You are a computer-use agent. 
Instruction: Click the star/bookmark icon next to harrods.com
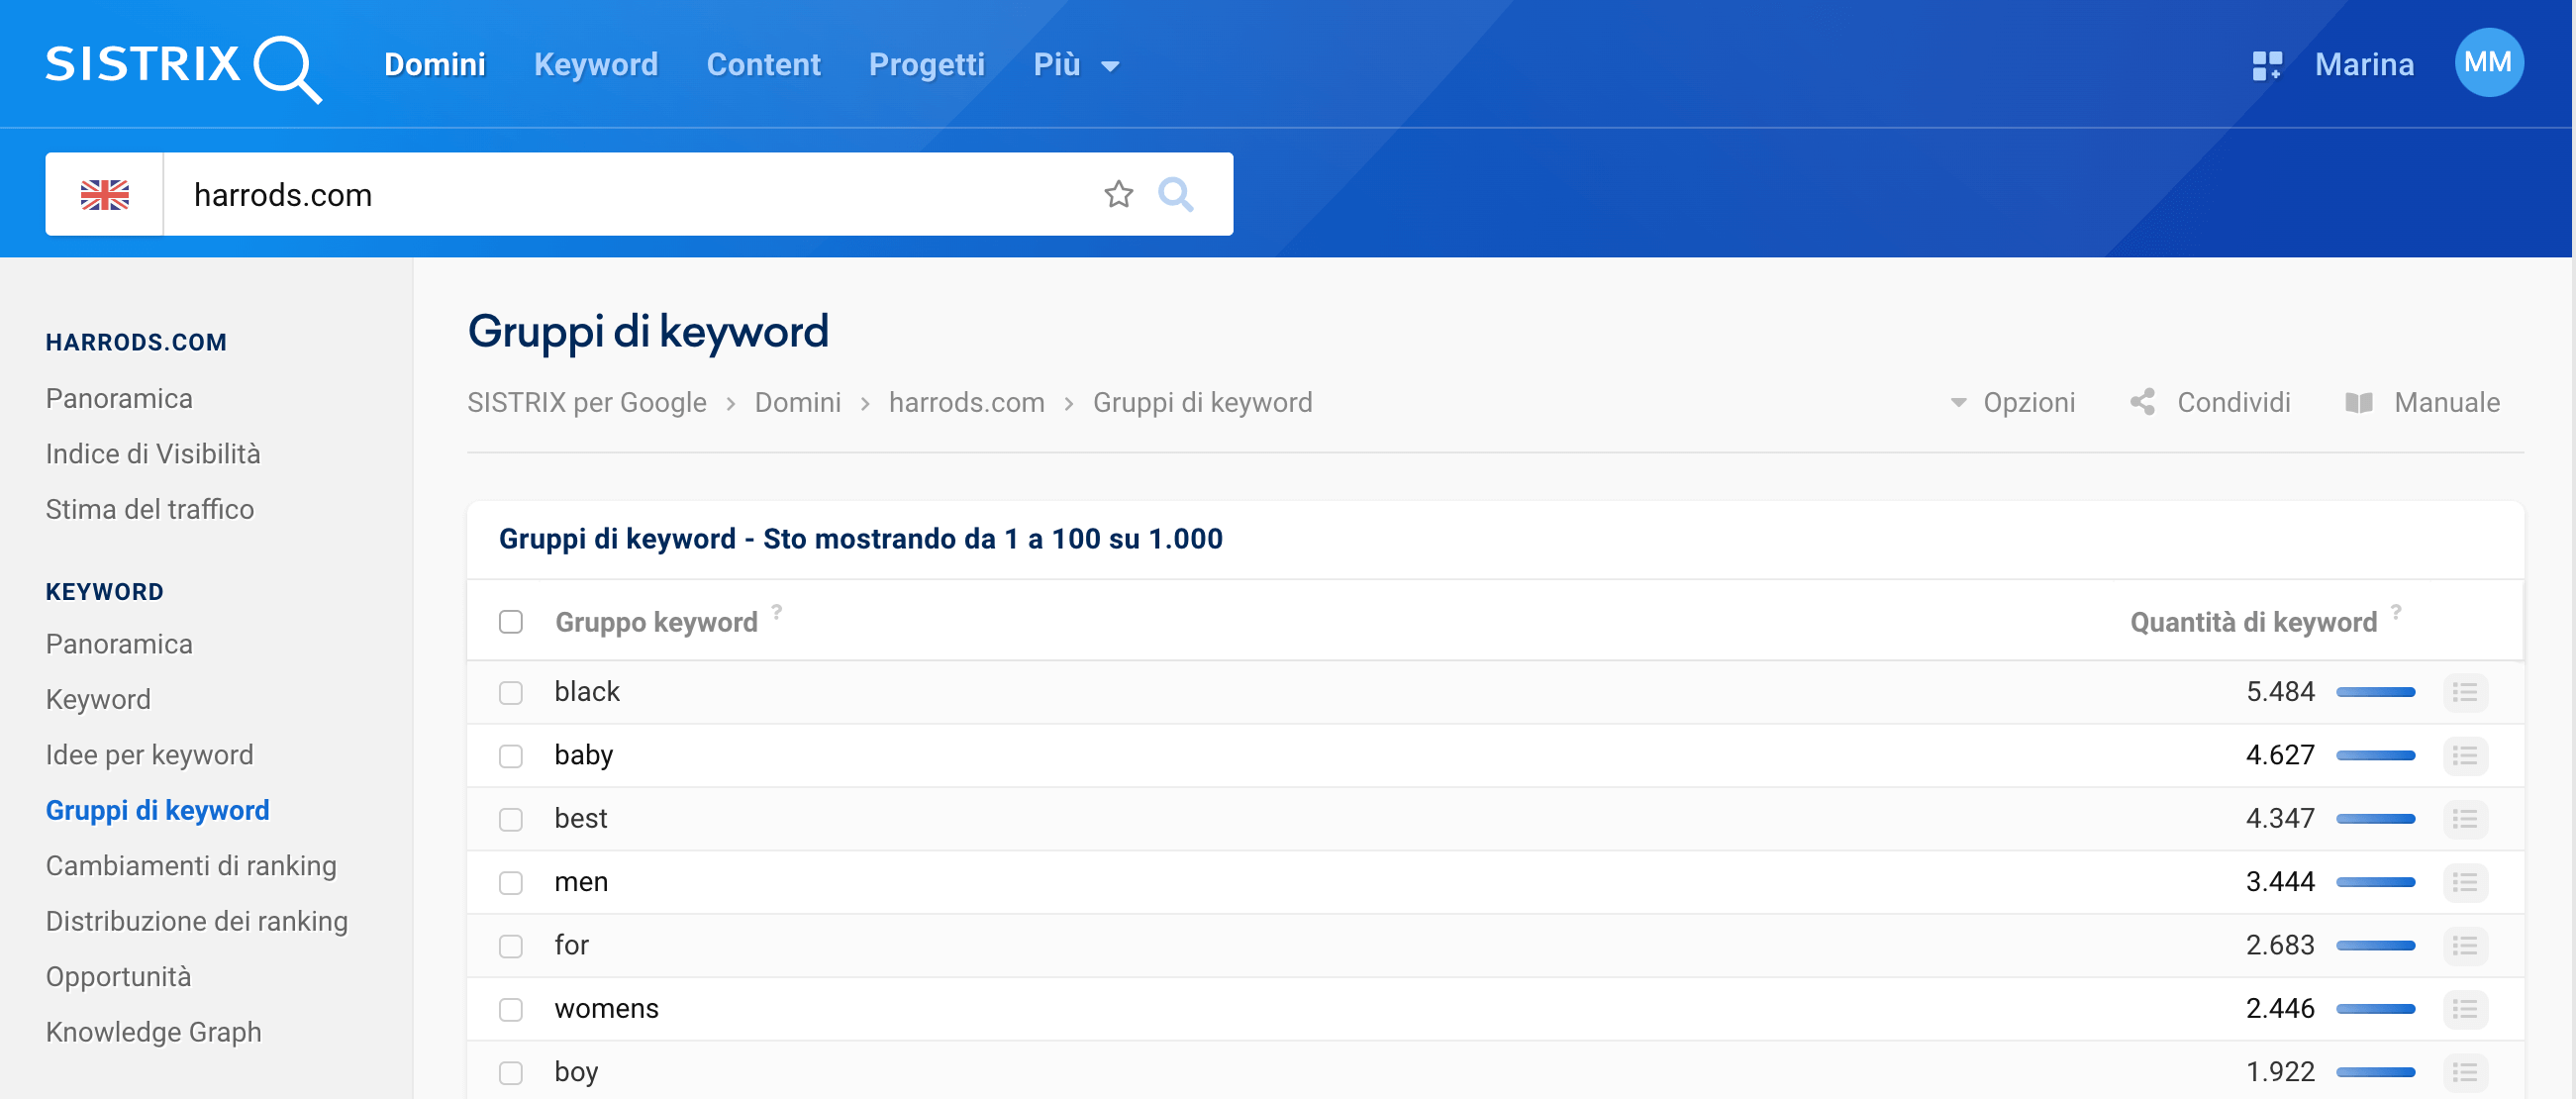click(1121, 192)
